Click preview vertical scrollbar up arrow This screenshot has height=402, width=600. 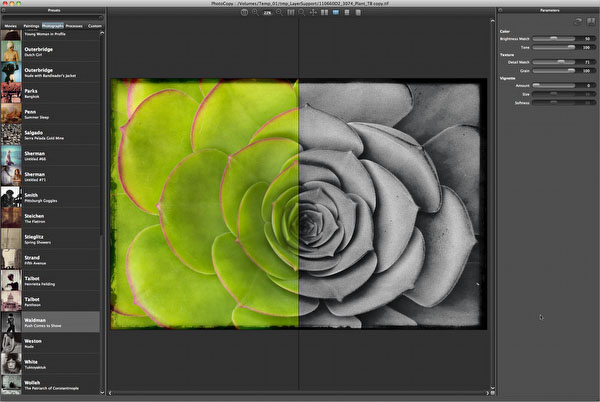pyautogui.click(x=492, y=21)
